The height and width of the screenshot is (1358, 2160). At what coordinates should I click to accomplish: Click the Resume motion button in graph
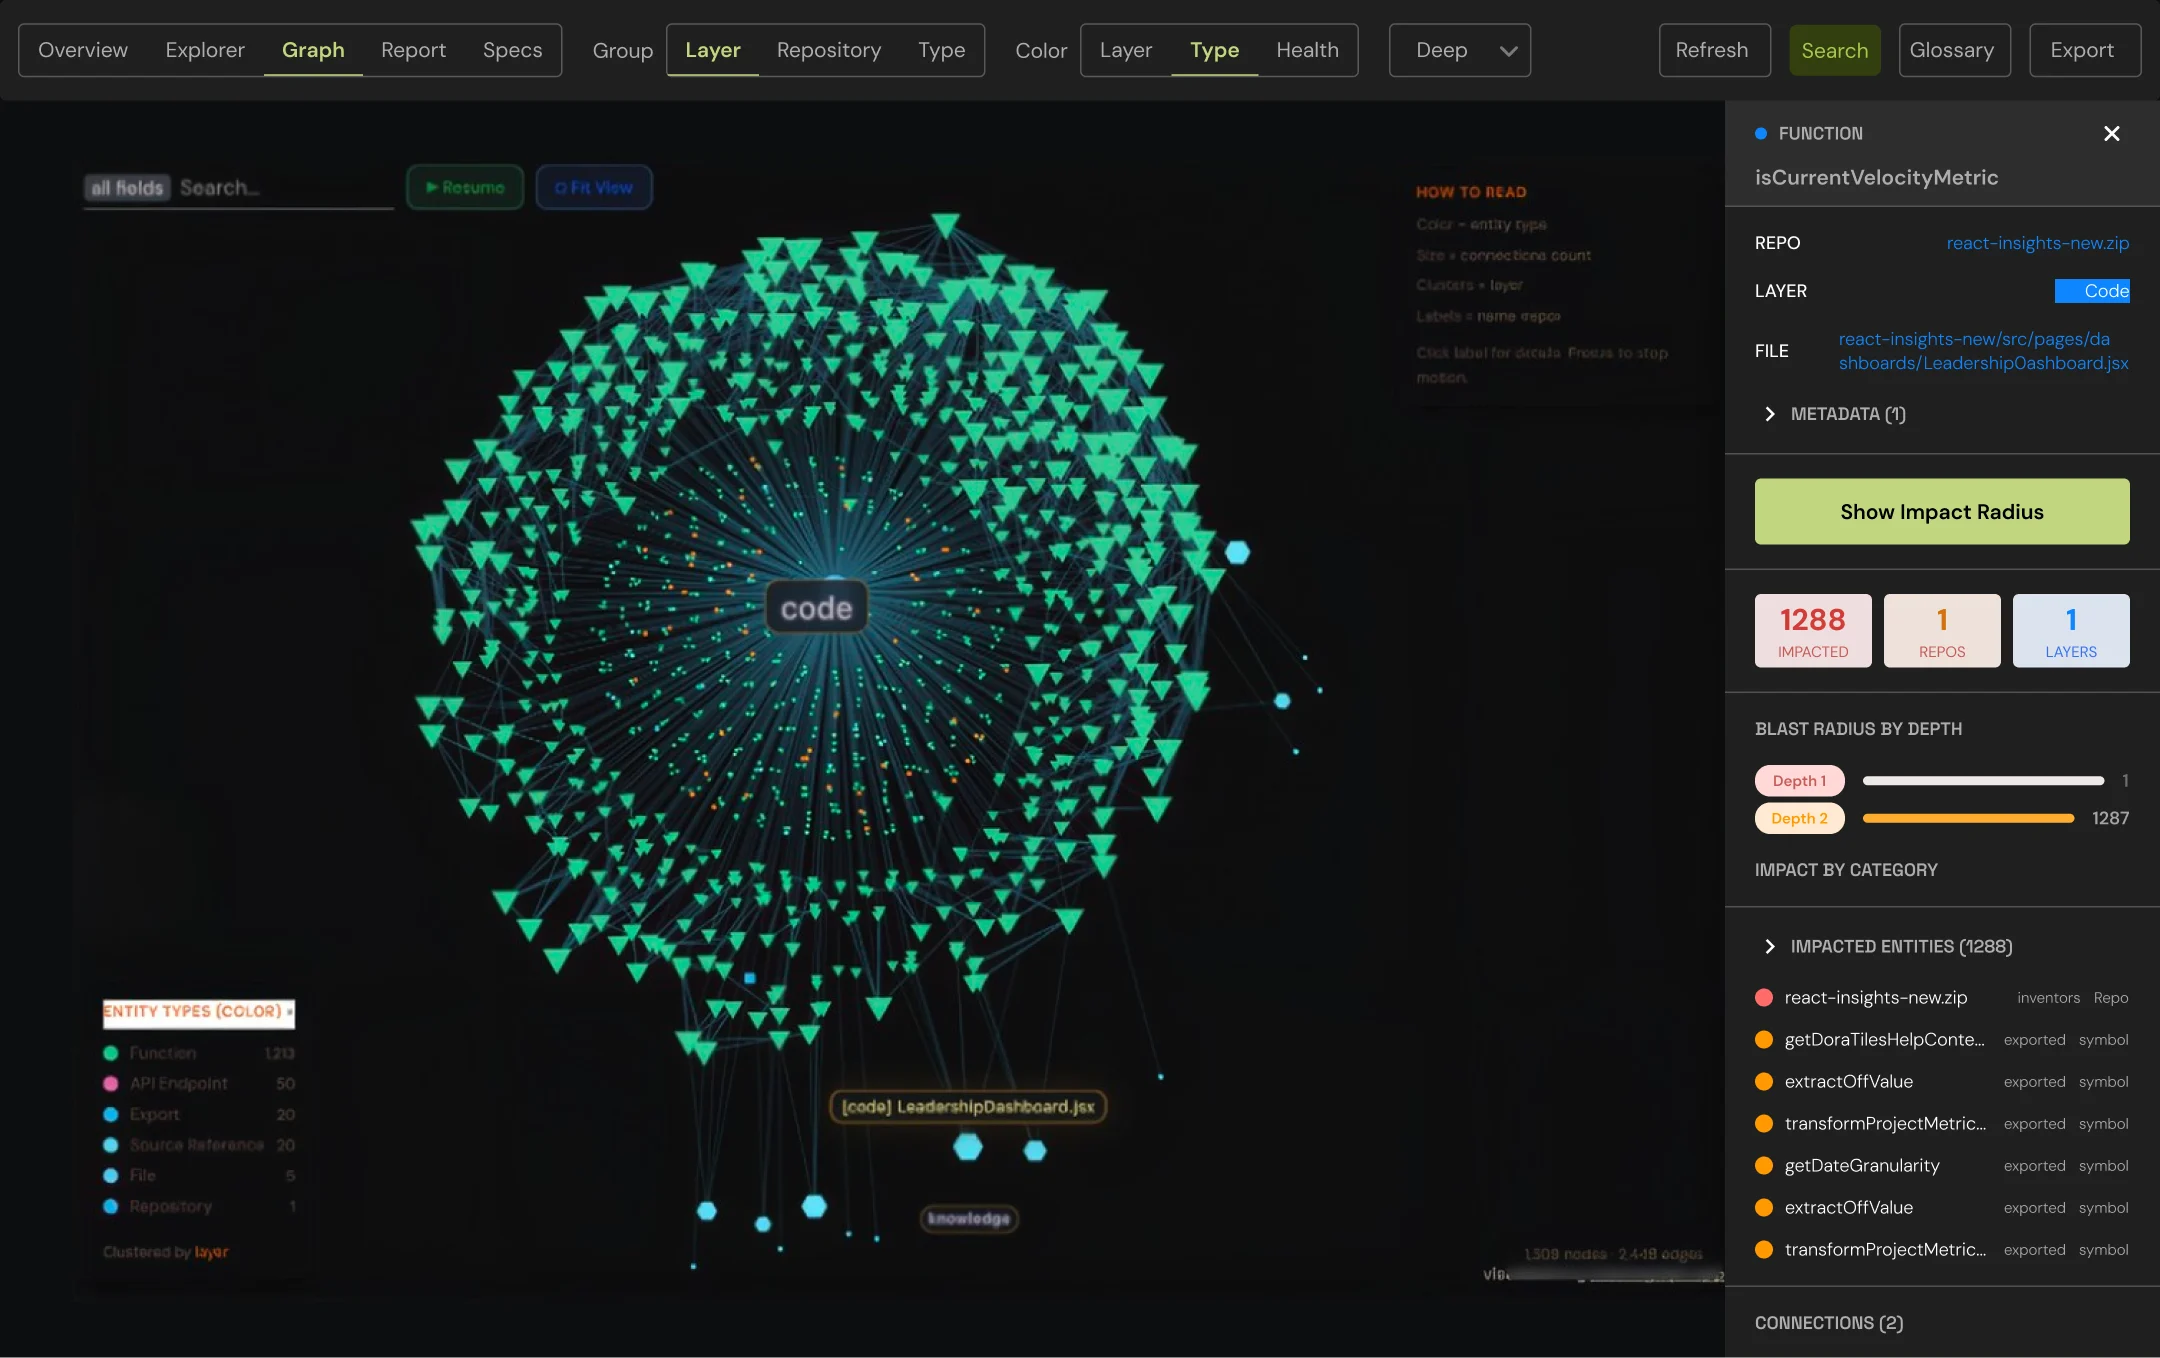click(465, 187)
